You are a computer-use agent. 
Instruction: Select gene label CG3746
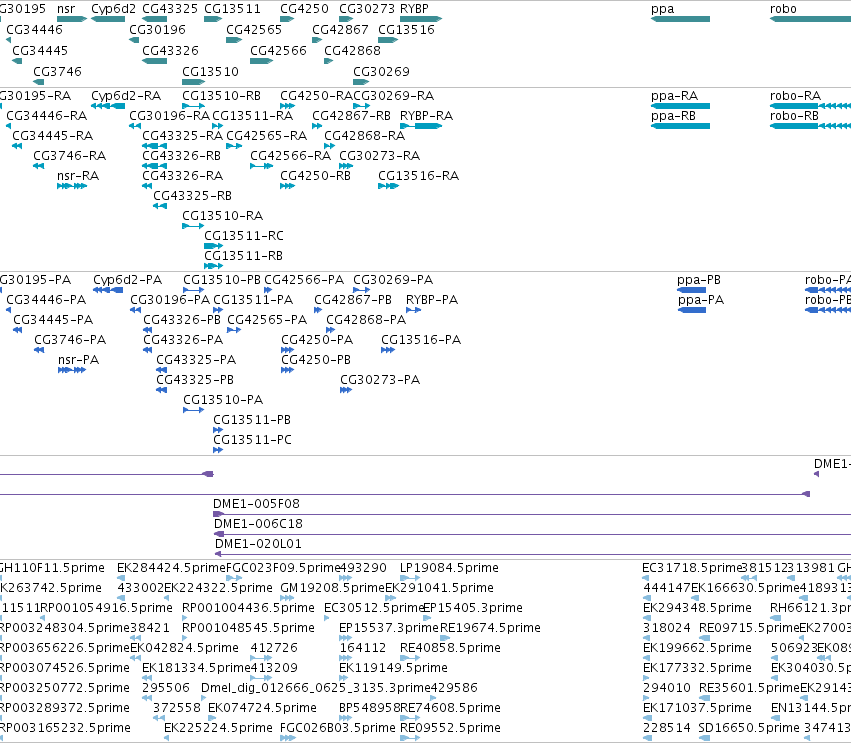58,72
